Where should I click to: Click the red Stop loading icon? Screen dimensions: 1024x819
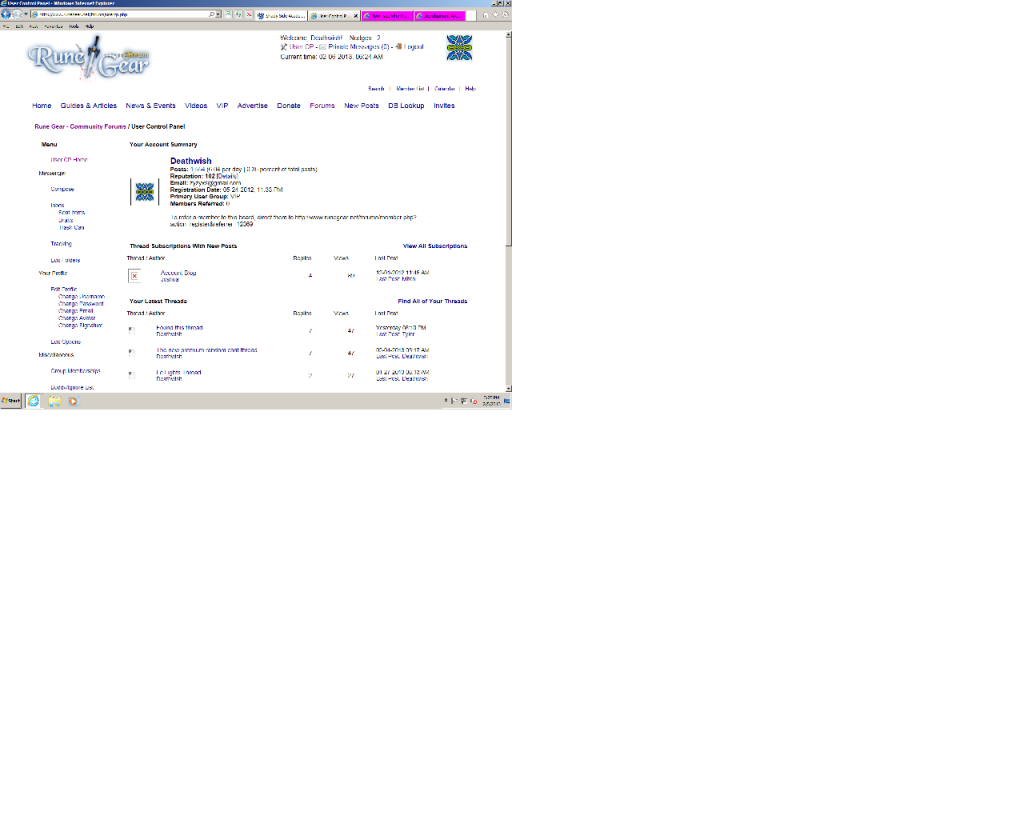click(x=248, y=15)
